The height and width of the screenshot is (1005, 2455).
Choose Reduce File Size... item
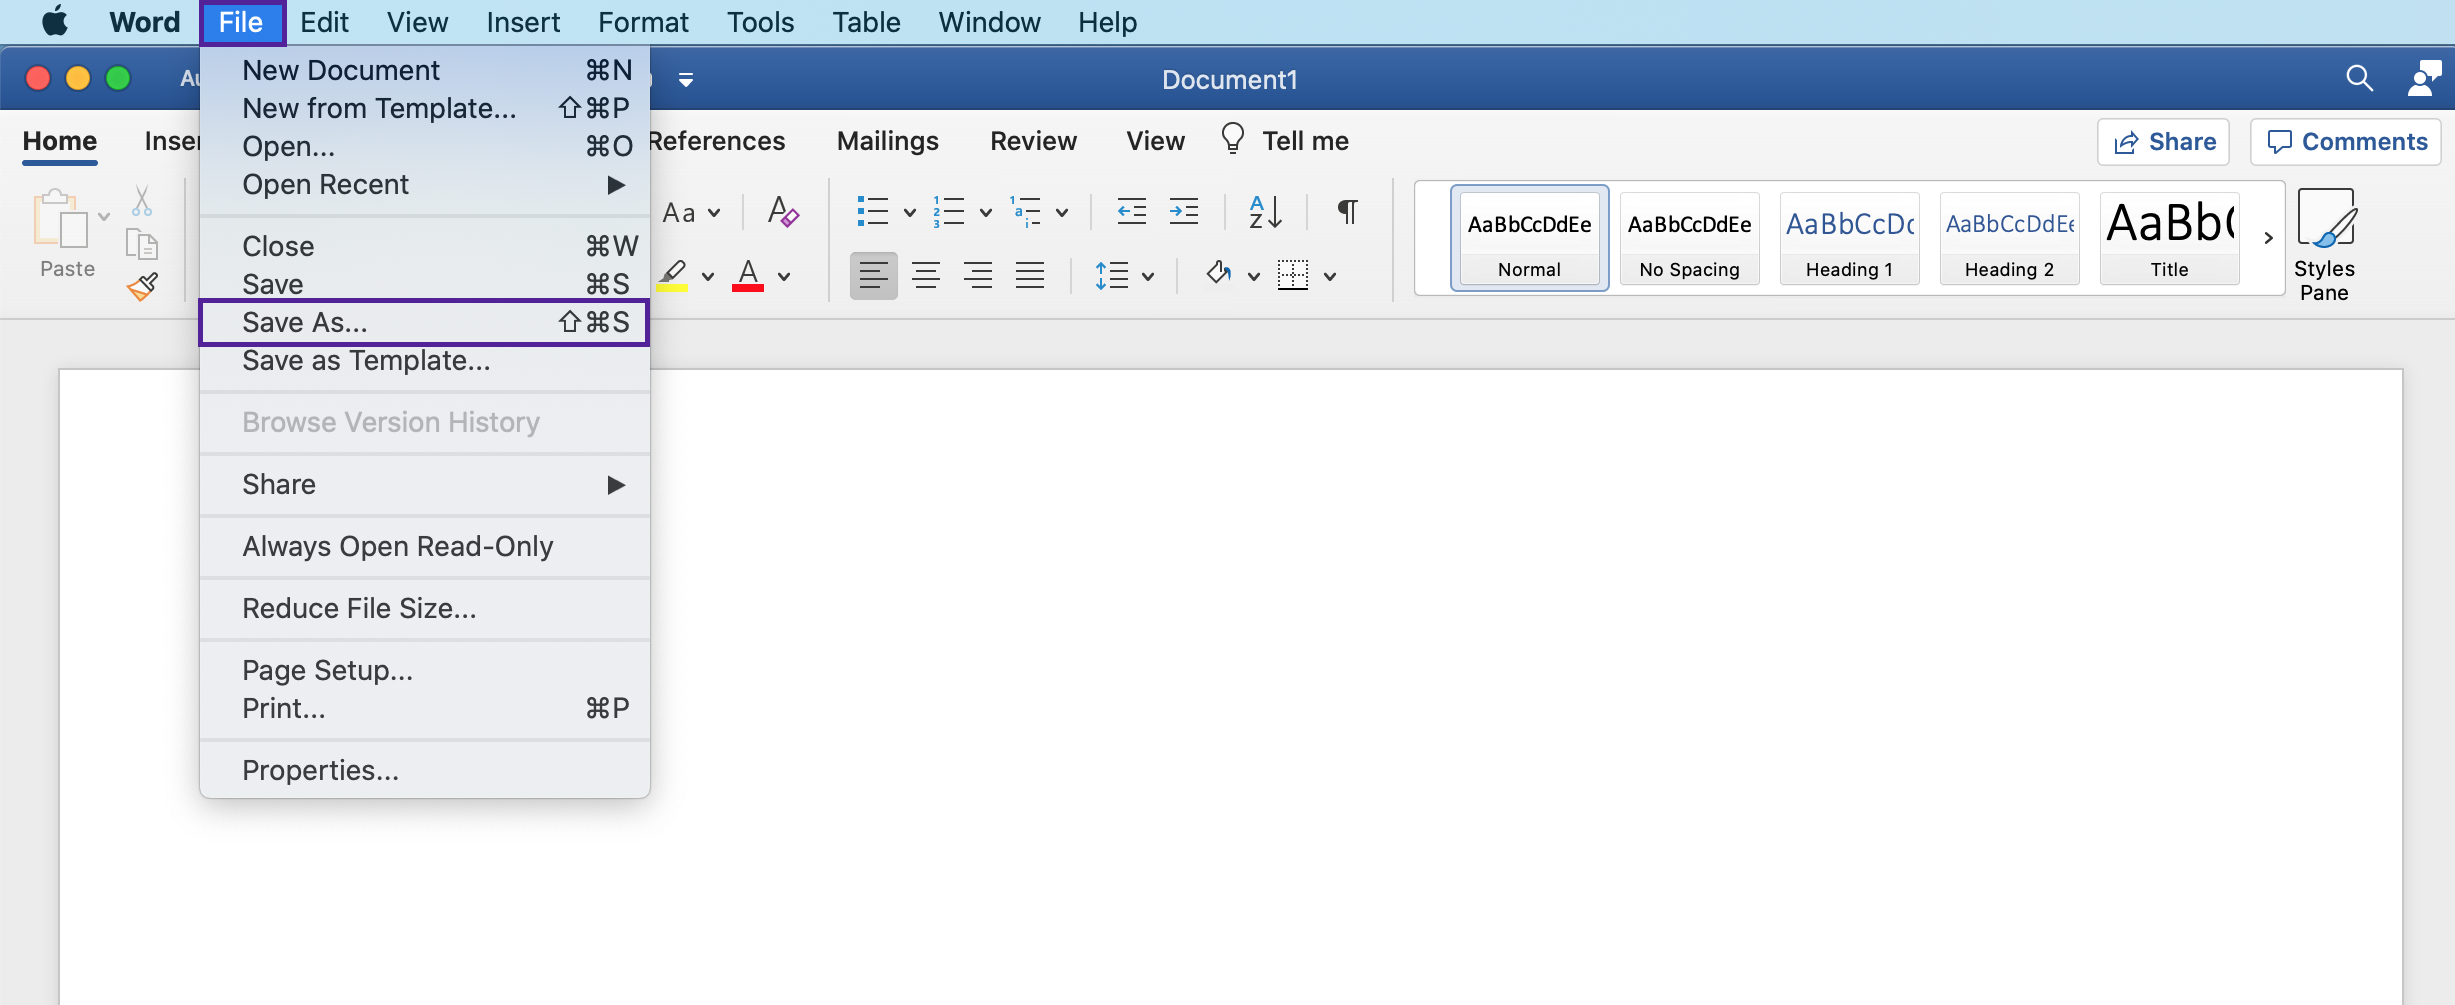425,608
